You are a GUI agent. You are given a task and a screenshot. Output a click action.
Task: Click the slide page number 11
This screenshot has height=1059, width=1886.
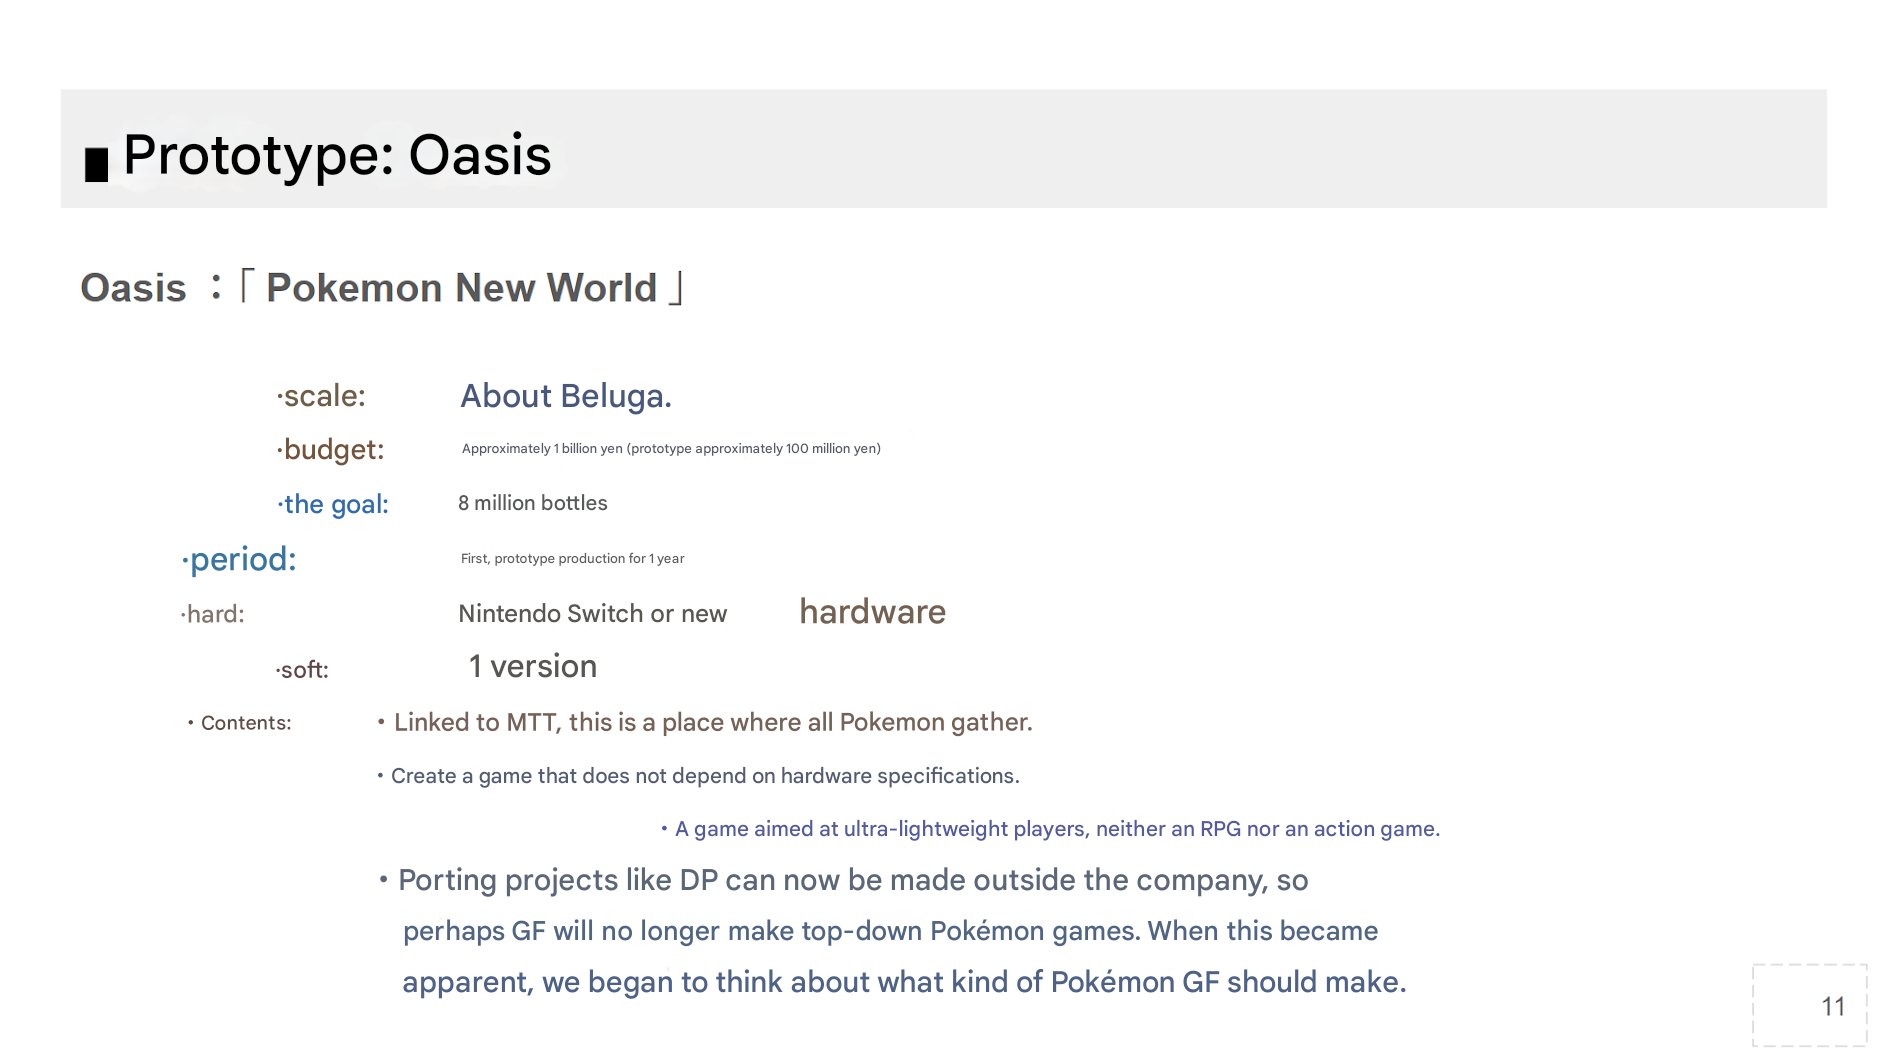click(1833, 1007)
